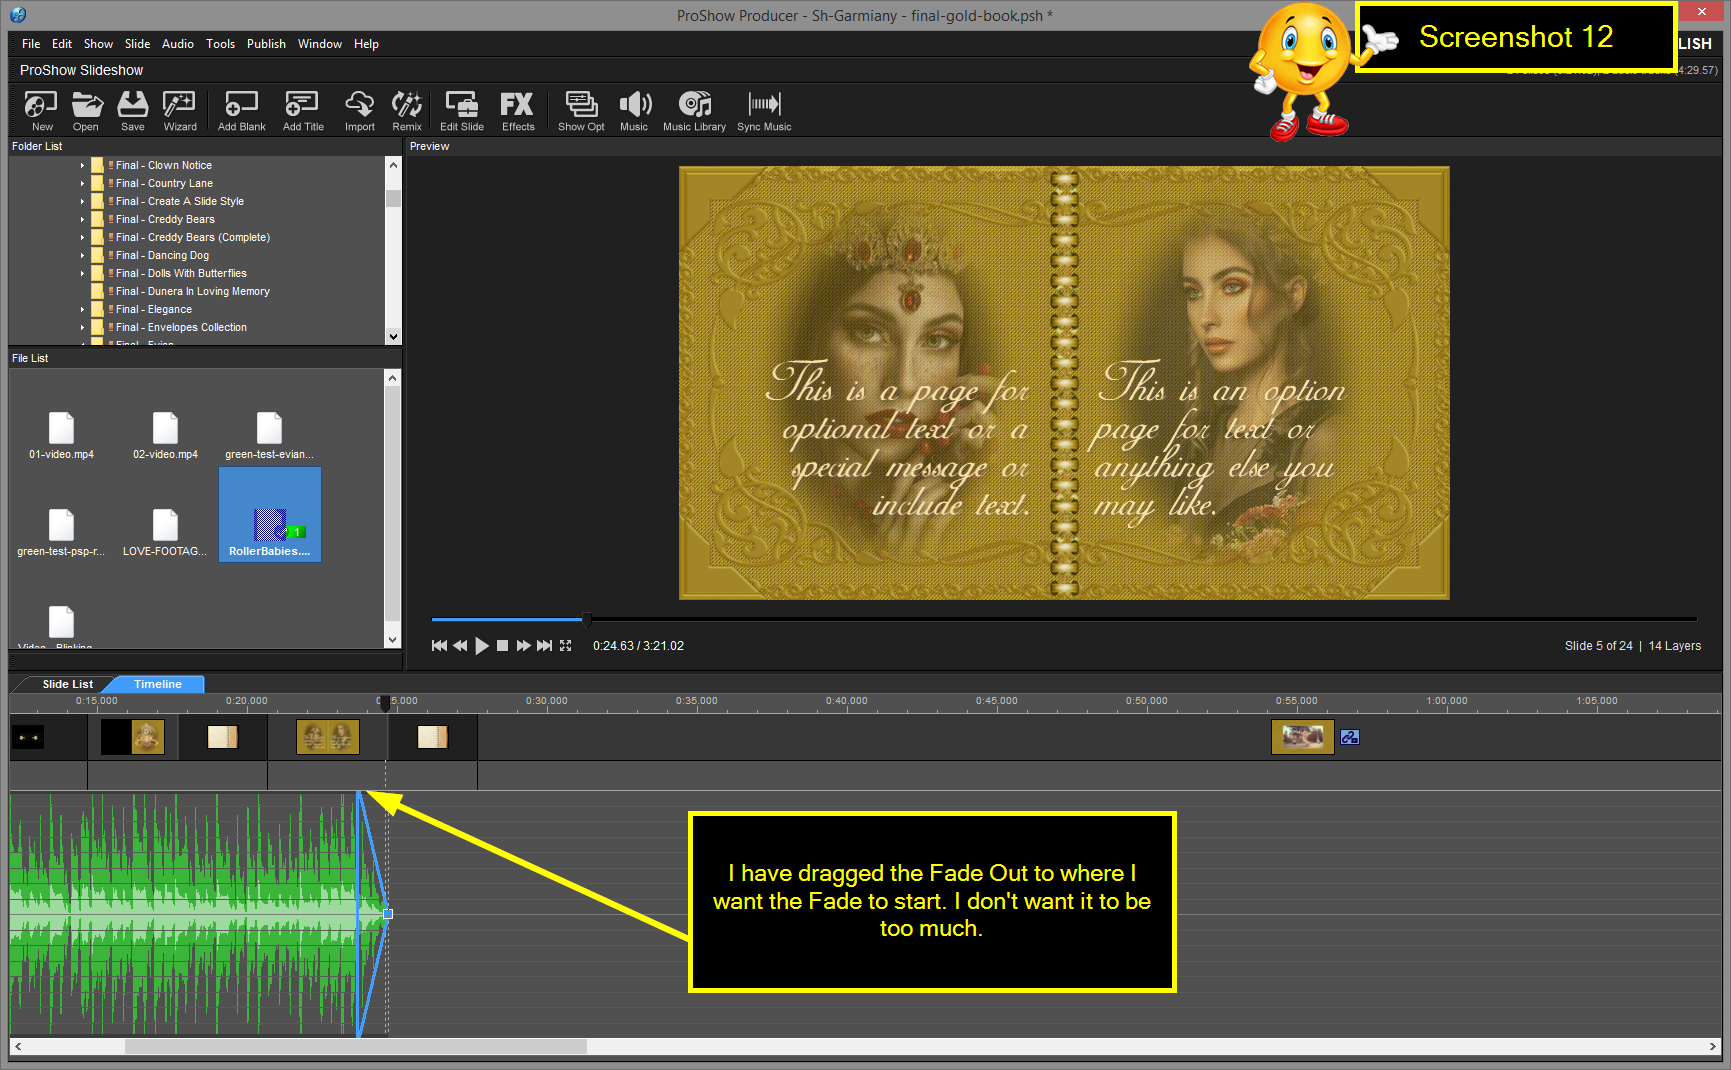Switch to the Slide List tab
Viewport: 1731px width, 1070px height.
pos(67,684)
